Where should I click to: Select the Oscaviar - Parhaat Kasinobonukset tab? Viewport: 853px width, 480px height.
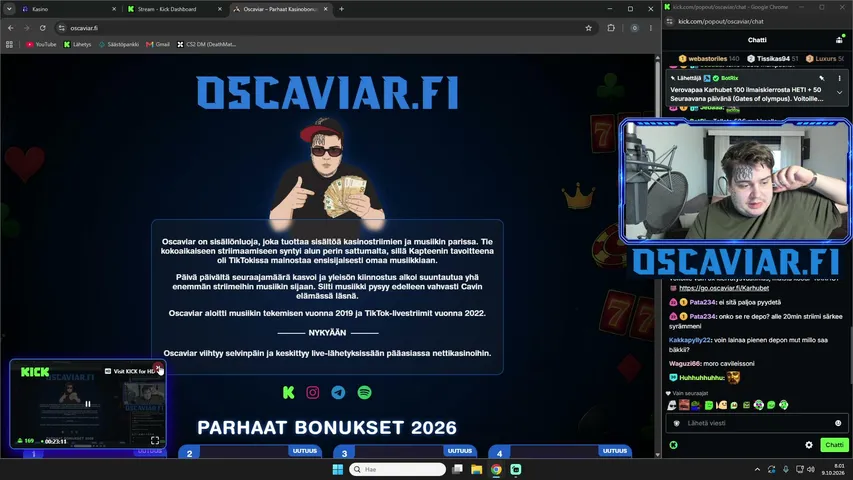280,9
